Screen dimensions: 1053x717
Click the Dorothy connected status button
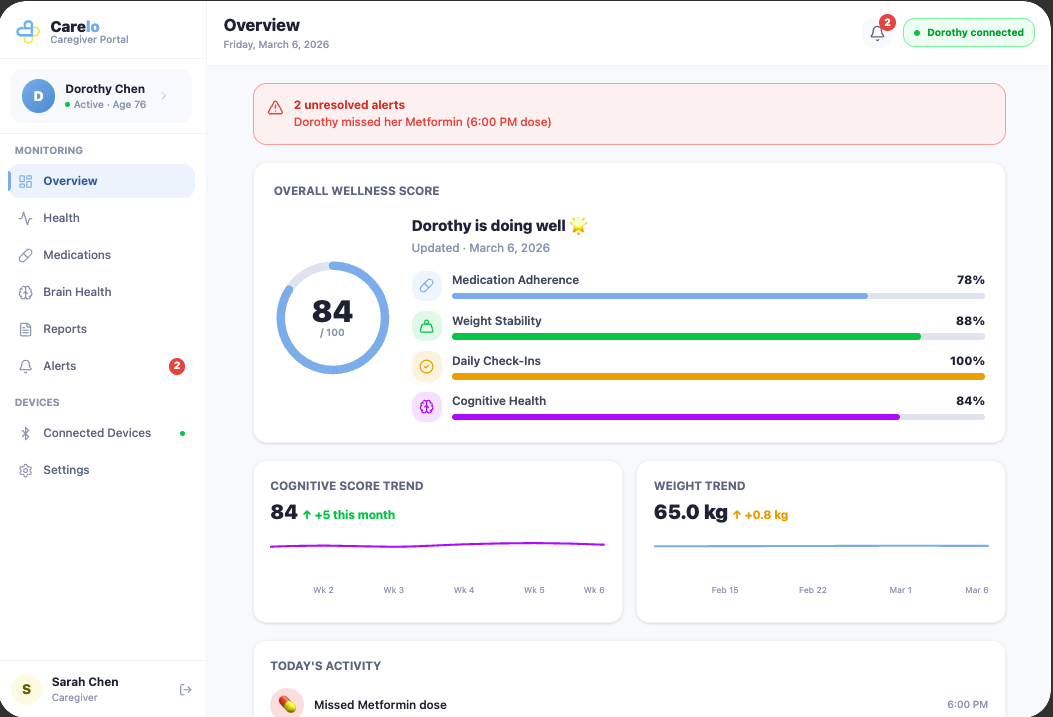(x=968, y=32)
